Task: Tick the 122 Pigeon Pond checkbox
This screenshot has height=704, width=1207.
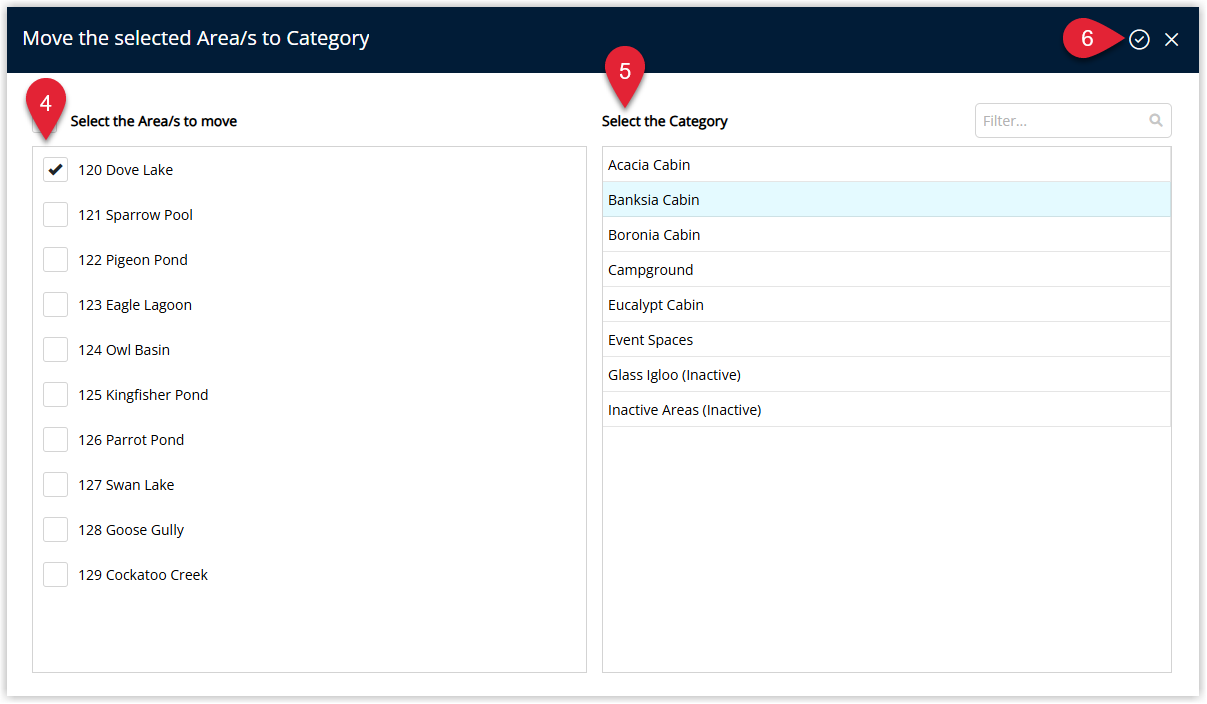Action: point(55,260)
